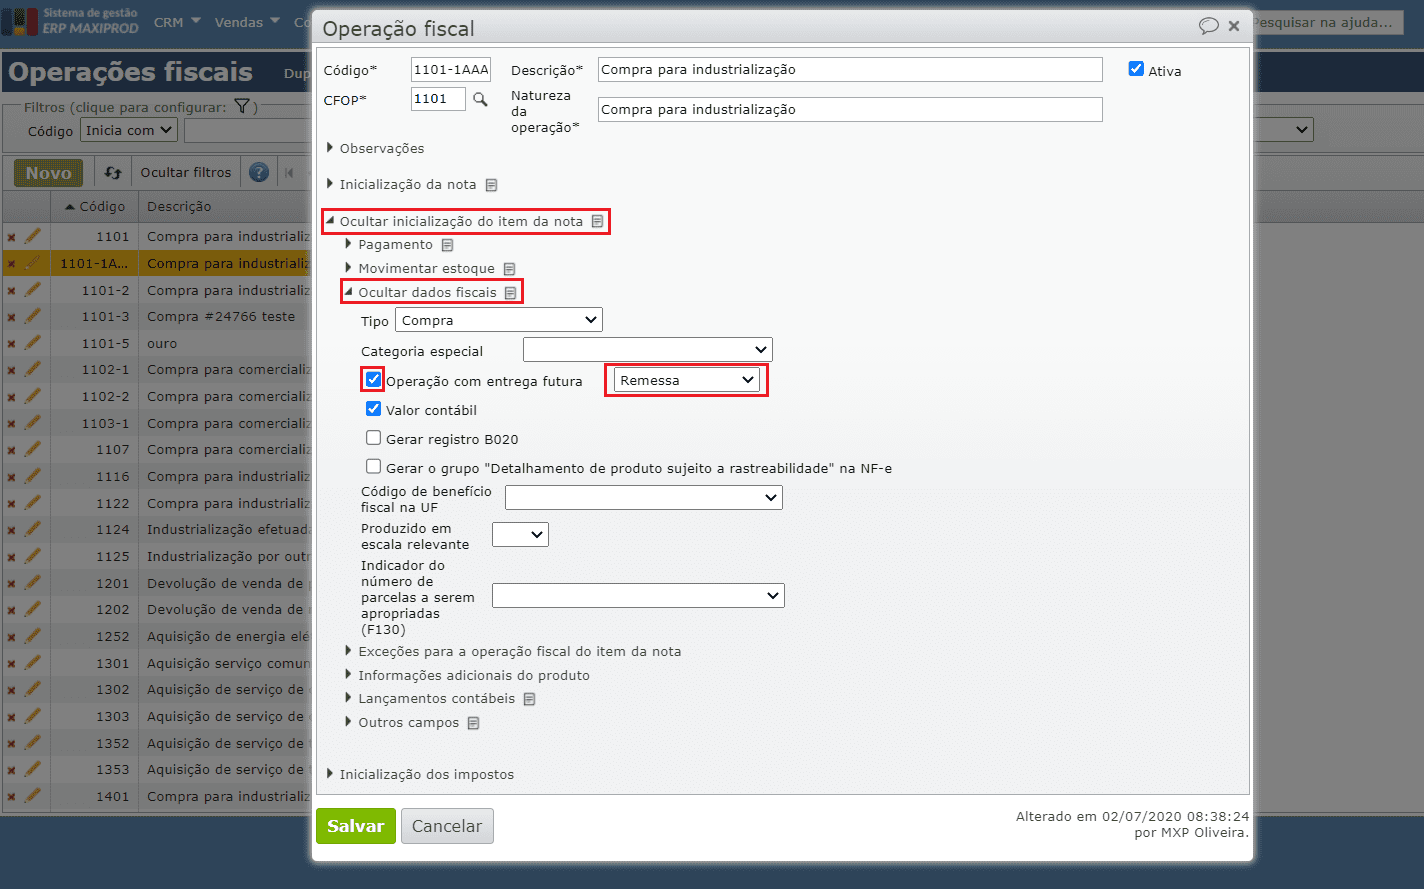1424x889 pixels.
Task: Click the Salvar button
Action: coord(356,826)
